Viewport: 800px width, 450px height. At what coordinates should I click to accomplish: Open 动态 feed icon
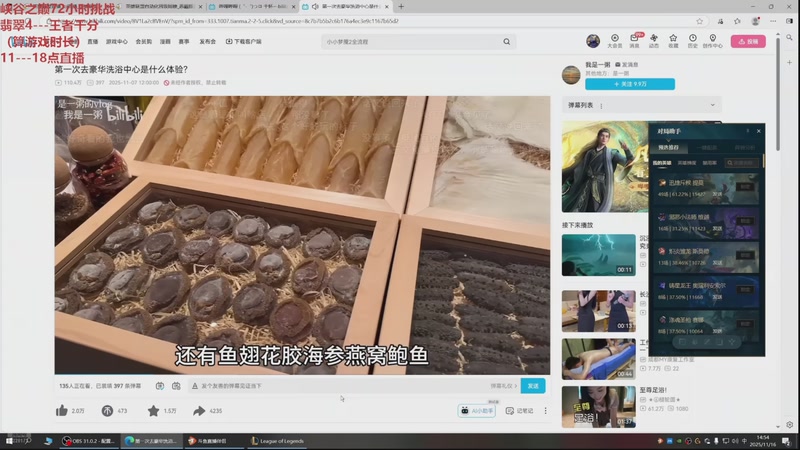[x=654, y=41]
